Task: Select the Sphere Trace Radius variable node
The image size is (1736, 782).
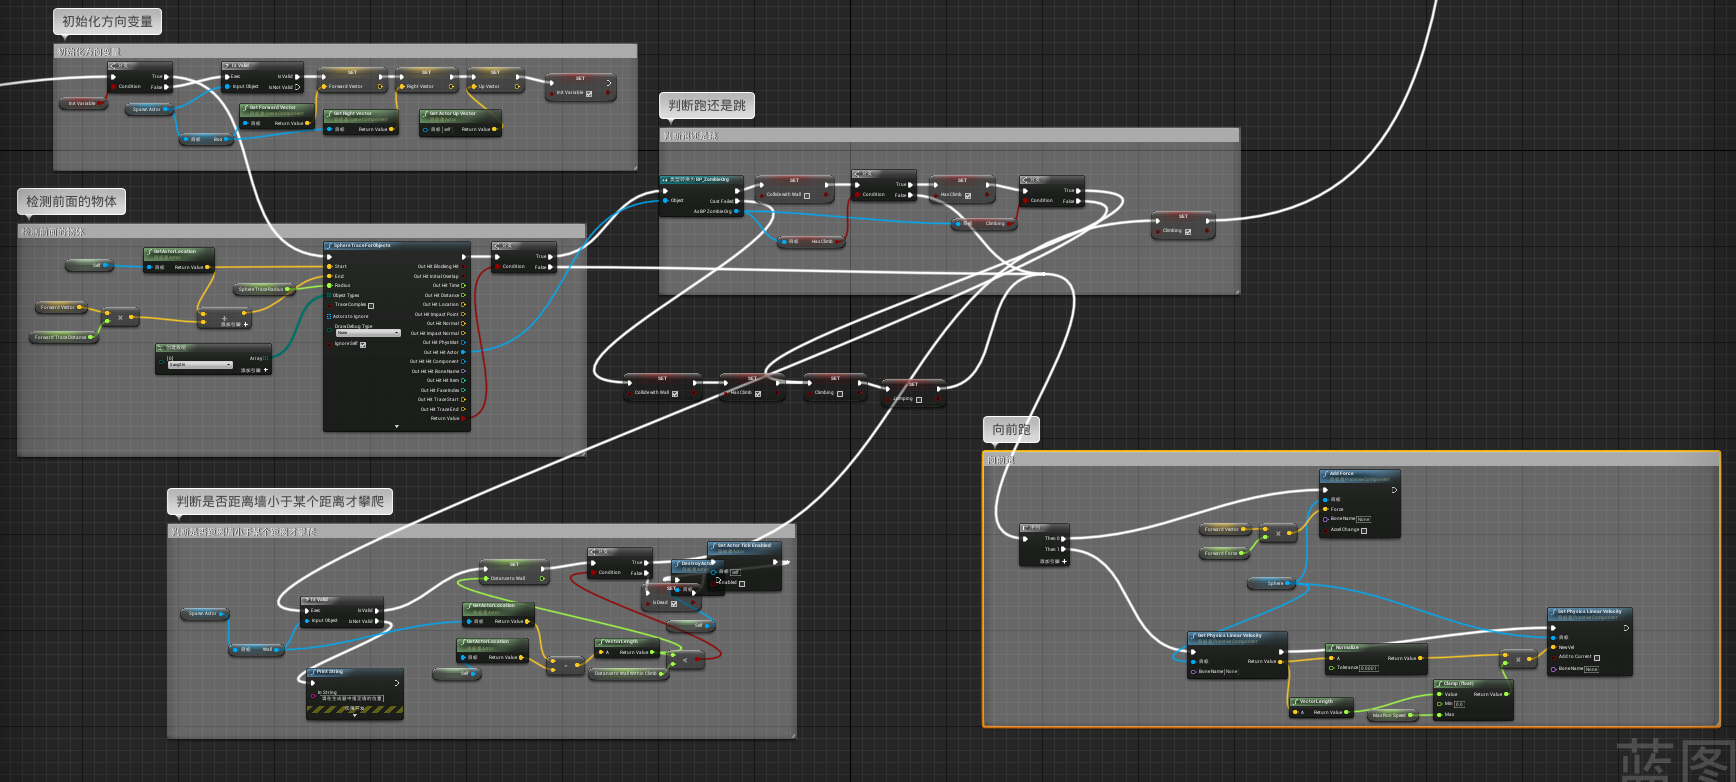Action: tap(264, 289)
